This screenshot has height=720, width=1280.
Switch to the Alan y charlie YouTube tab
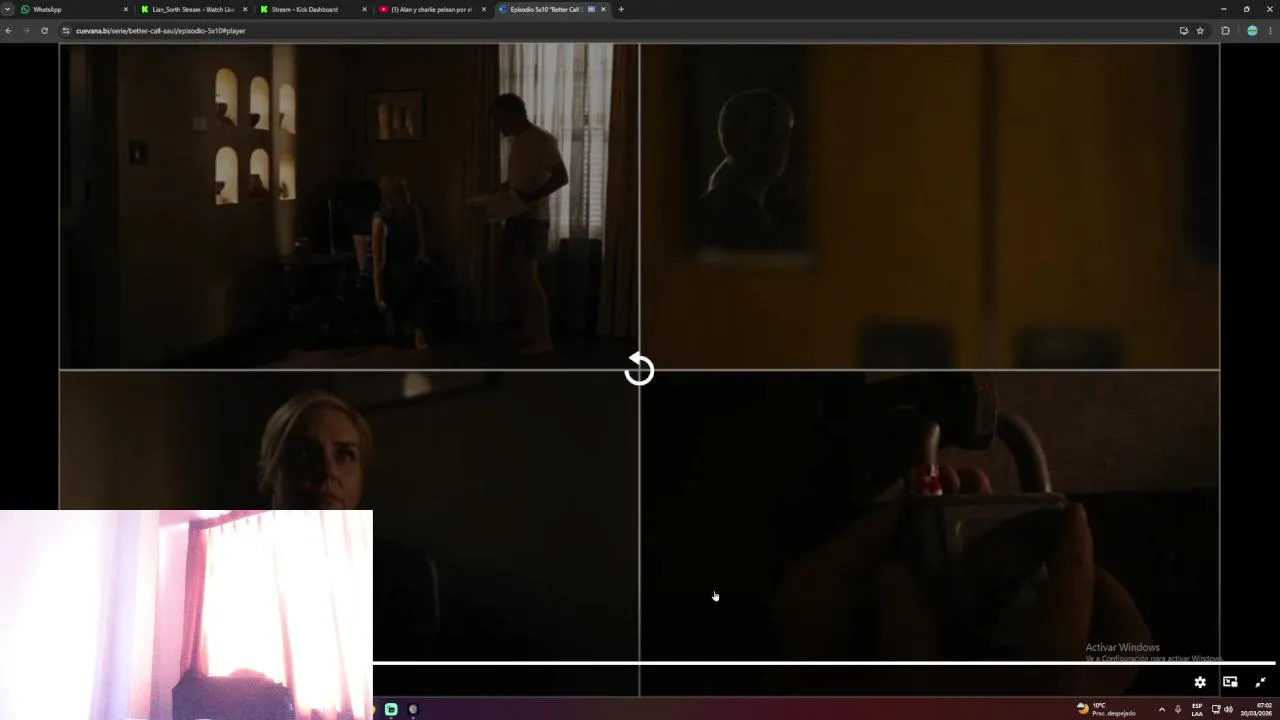(431, 9)
